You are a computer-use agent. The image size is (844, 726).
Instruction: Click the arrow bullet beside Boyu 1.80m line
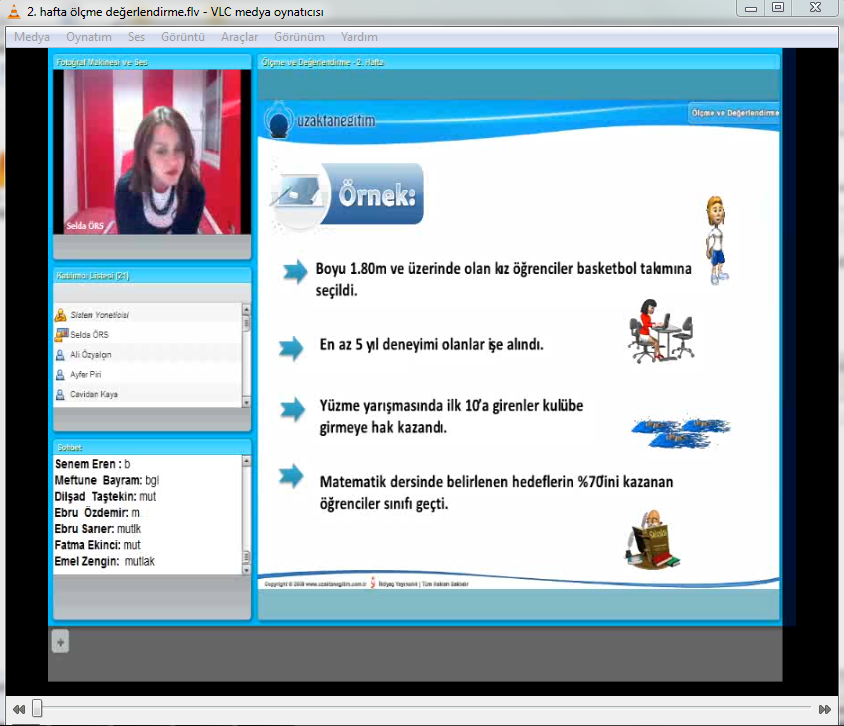(x=295, y=271)
